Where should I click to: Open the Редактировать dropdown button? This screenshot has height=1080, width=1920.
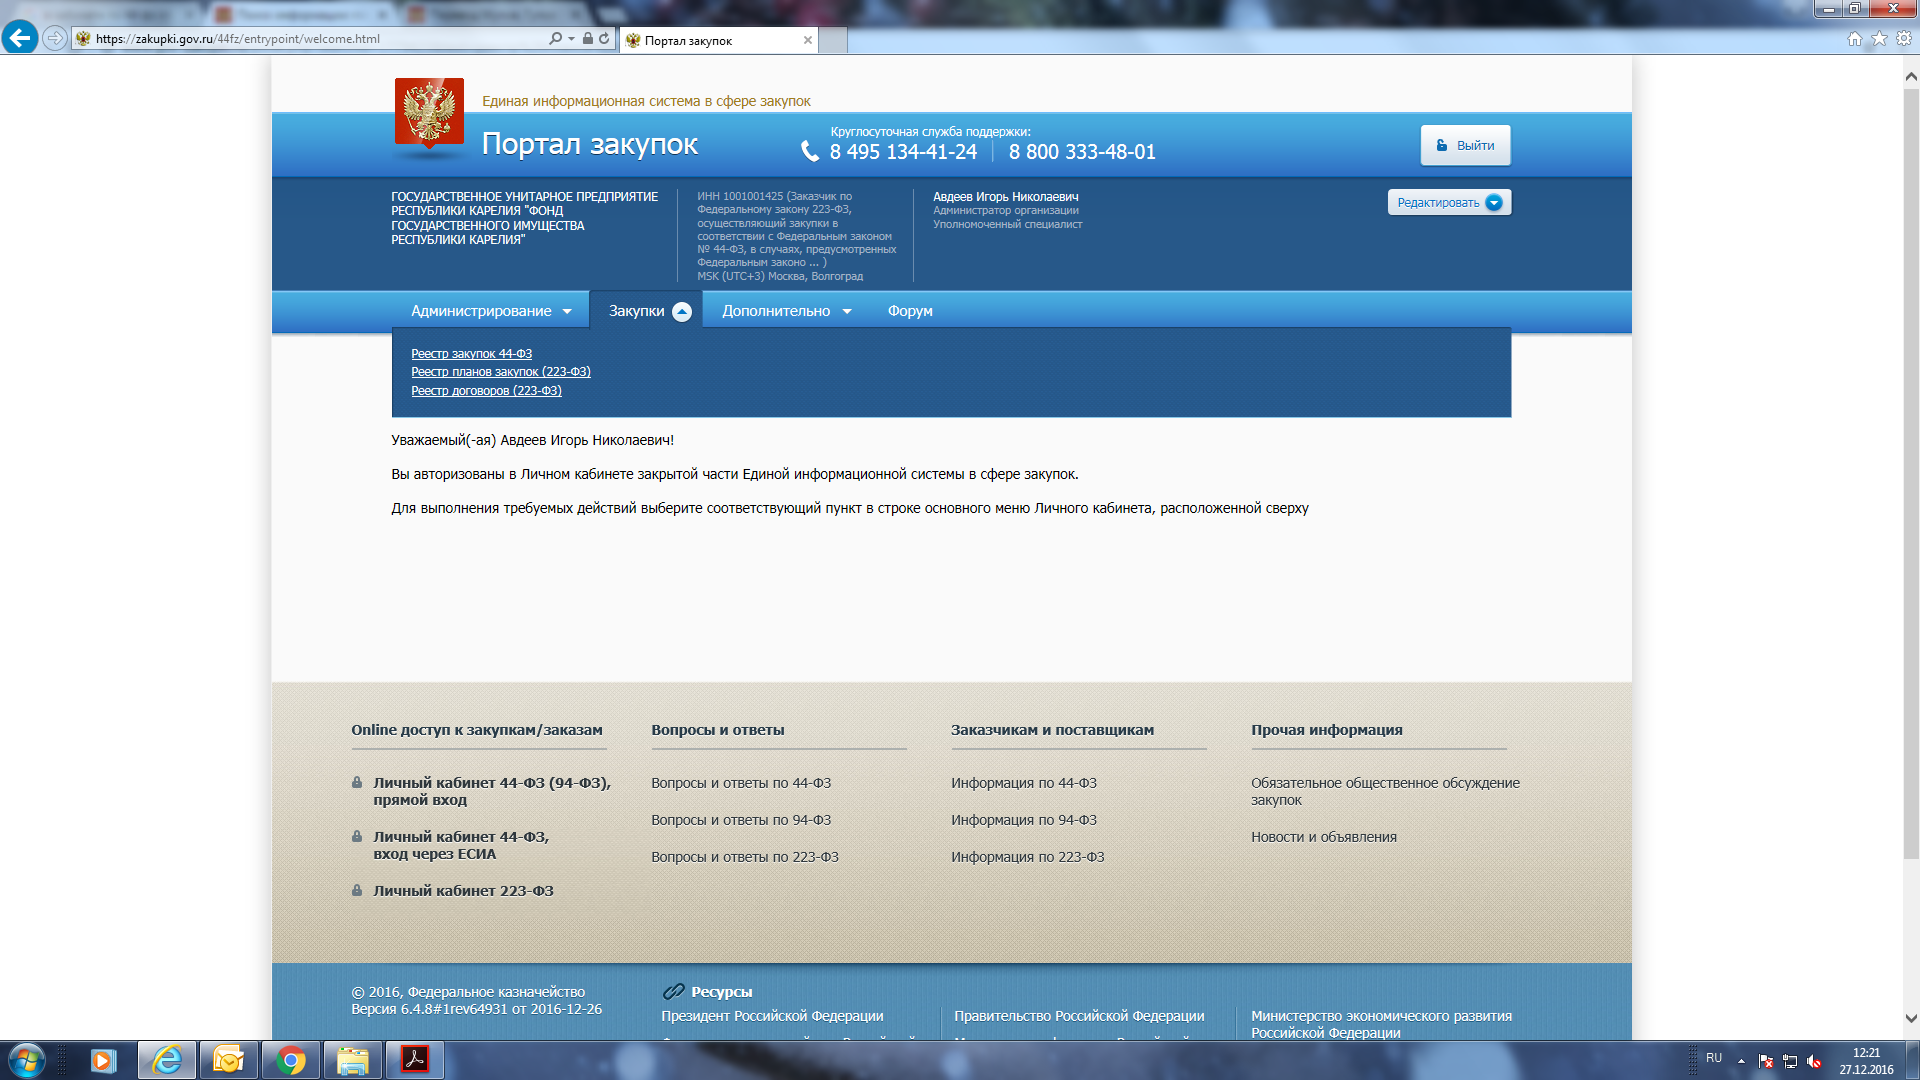[x=1449, y=203]
